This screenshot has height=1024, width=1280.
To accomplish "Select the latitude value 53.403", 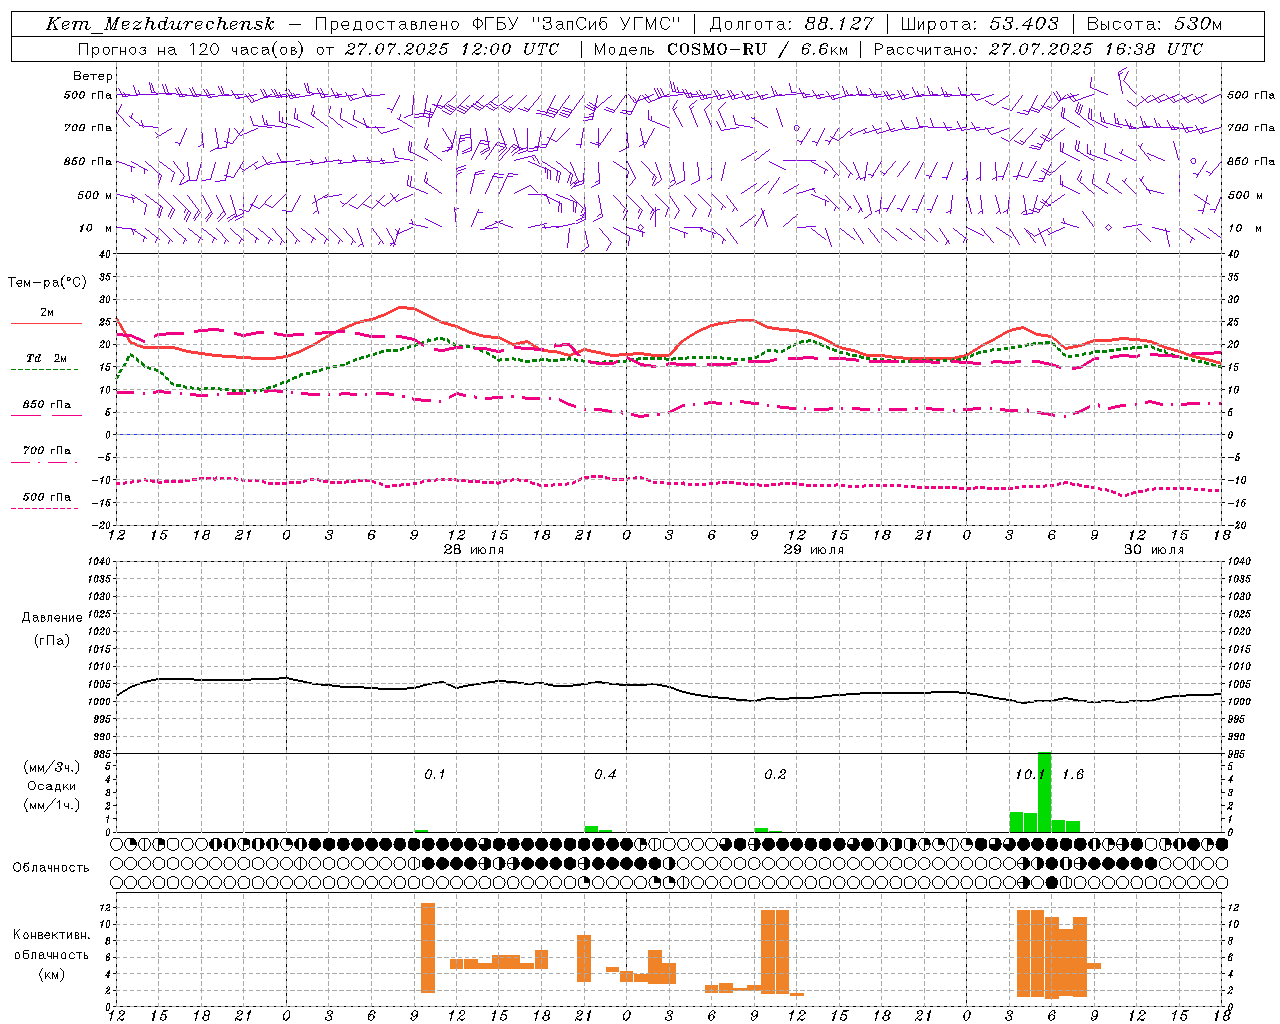I will coord(1024,24).
